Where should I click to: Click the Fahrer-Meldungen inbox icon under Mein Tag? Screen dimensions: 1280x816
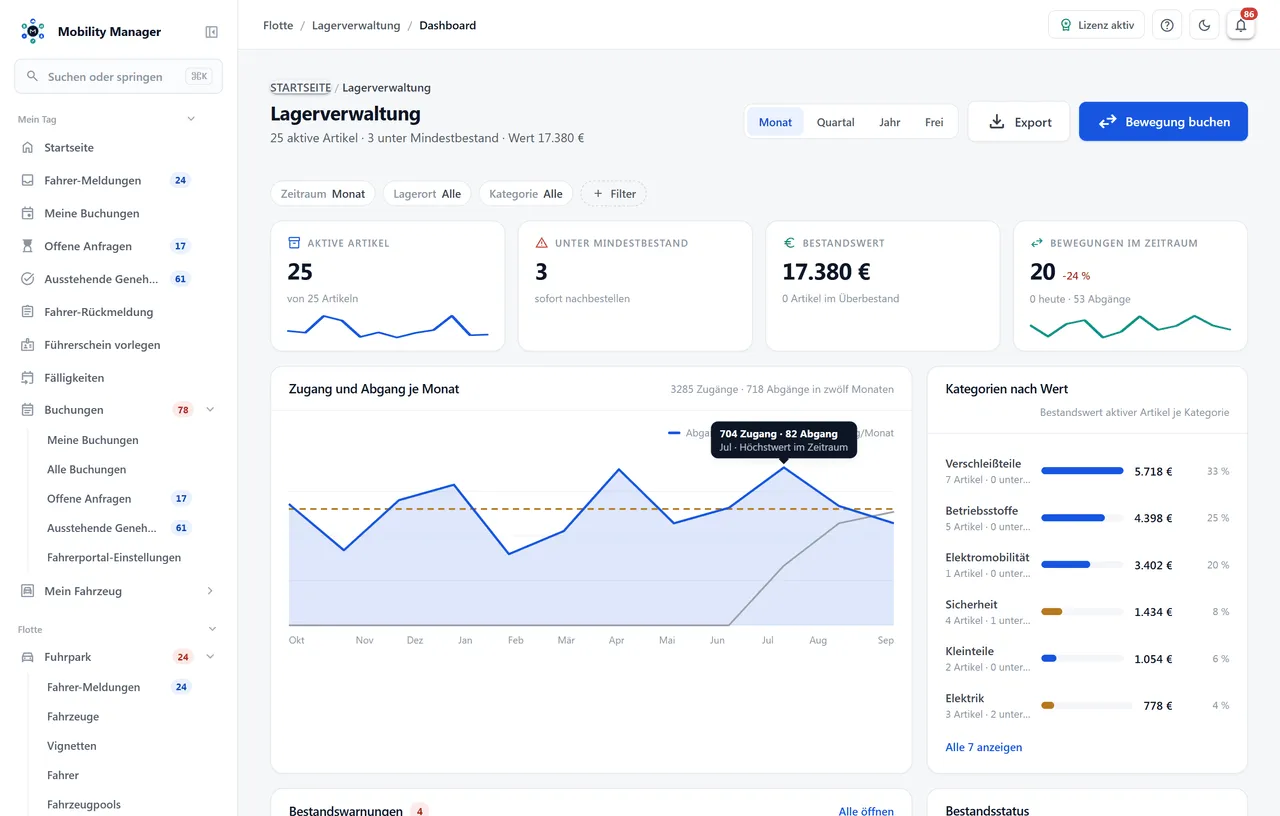[x=28, y=180]
